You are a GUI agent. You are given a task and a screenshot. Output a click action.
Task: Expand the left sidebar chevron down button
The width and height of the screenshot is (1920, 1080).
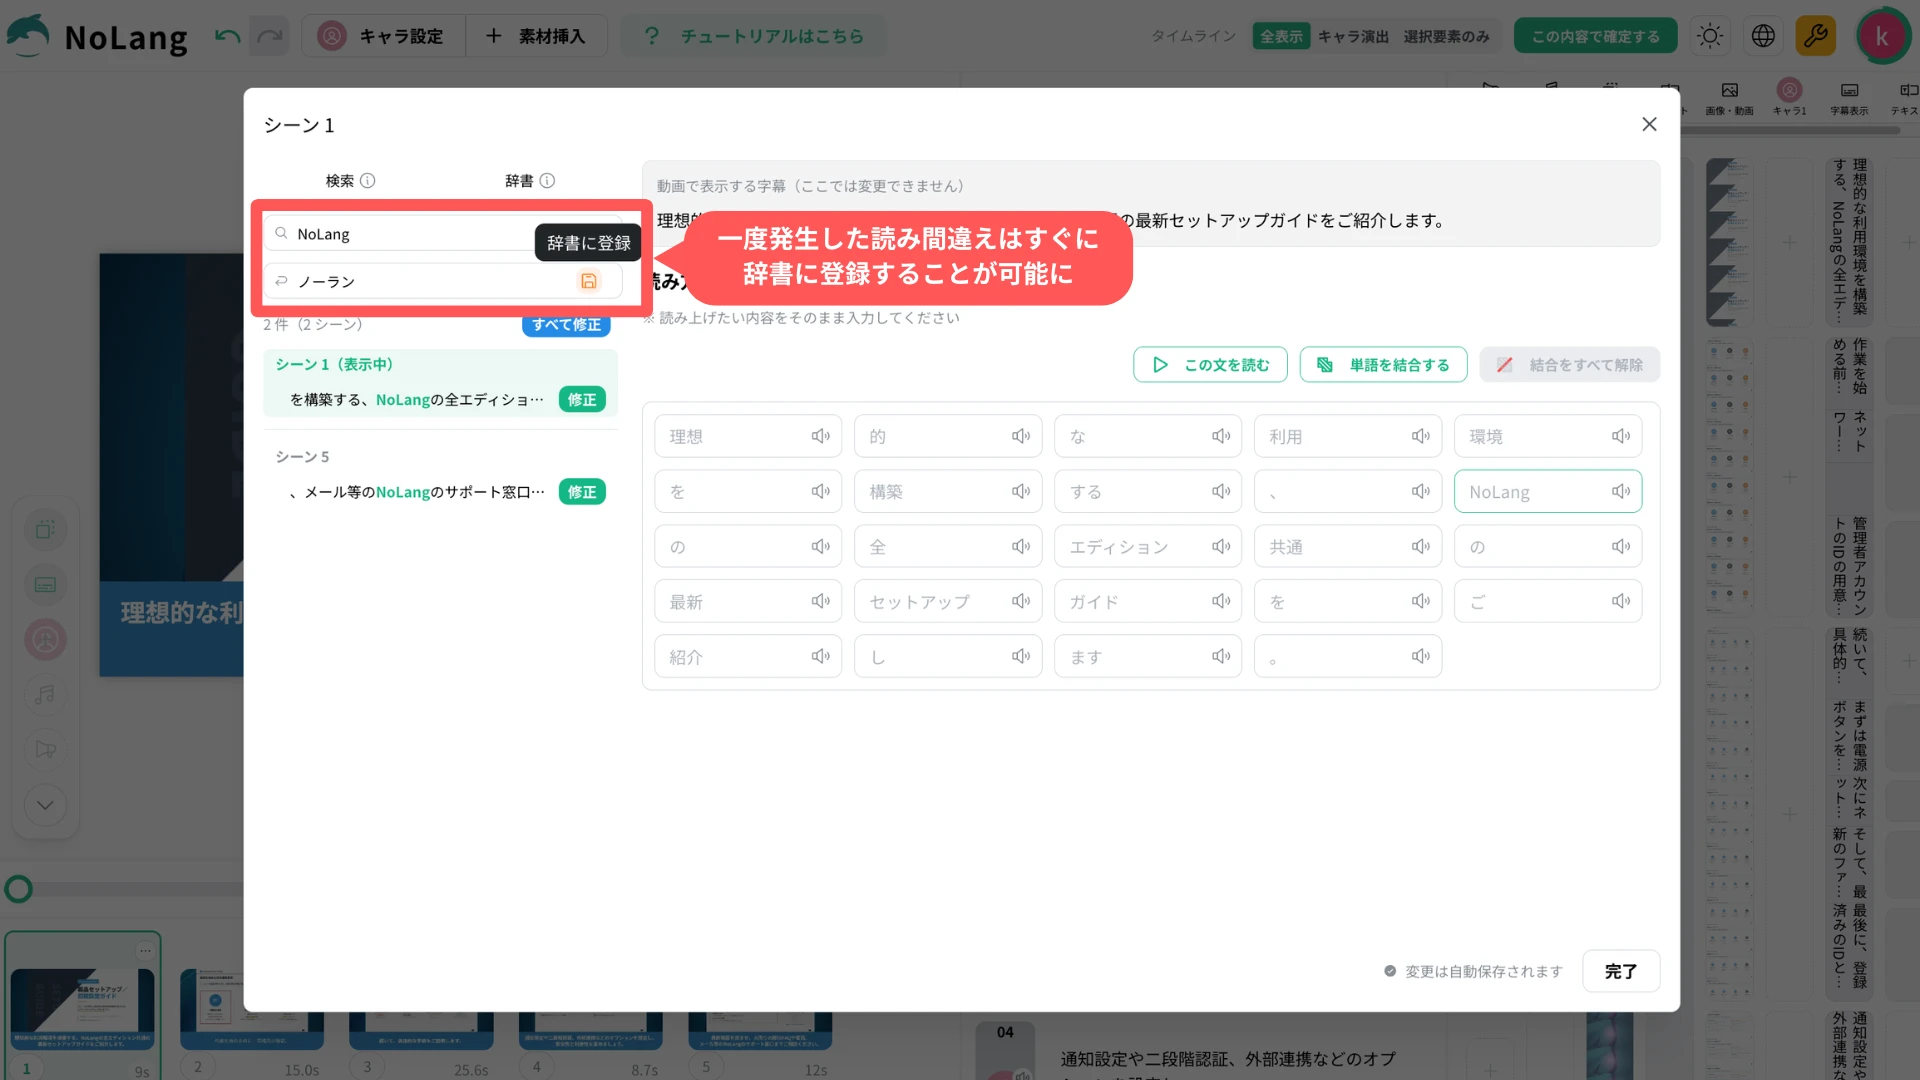pos(45,805)
